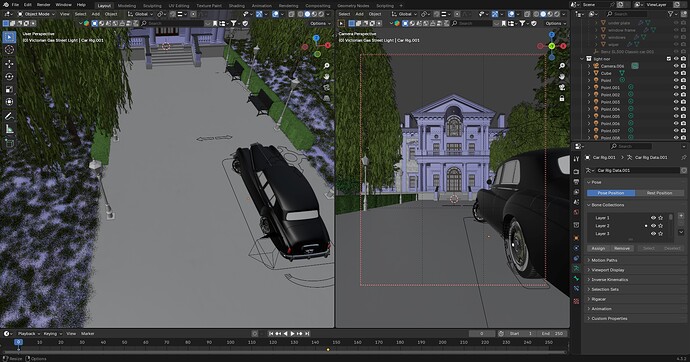Click zoom magnifier in left viewport
This screenshot has height=362, width=690.
coord(327,66)
